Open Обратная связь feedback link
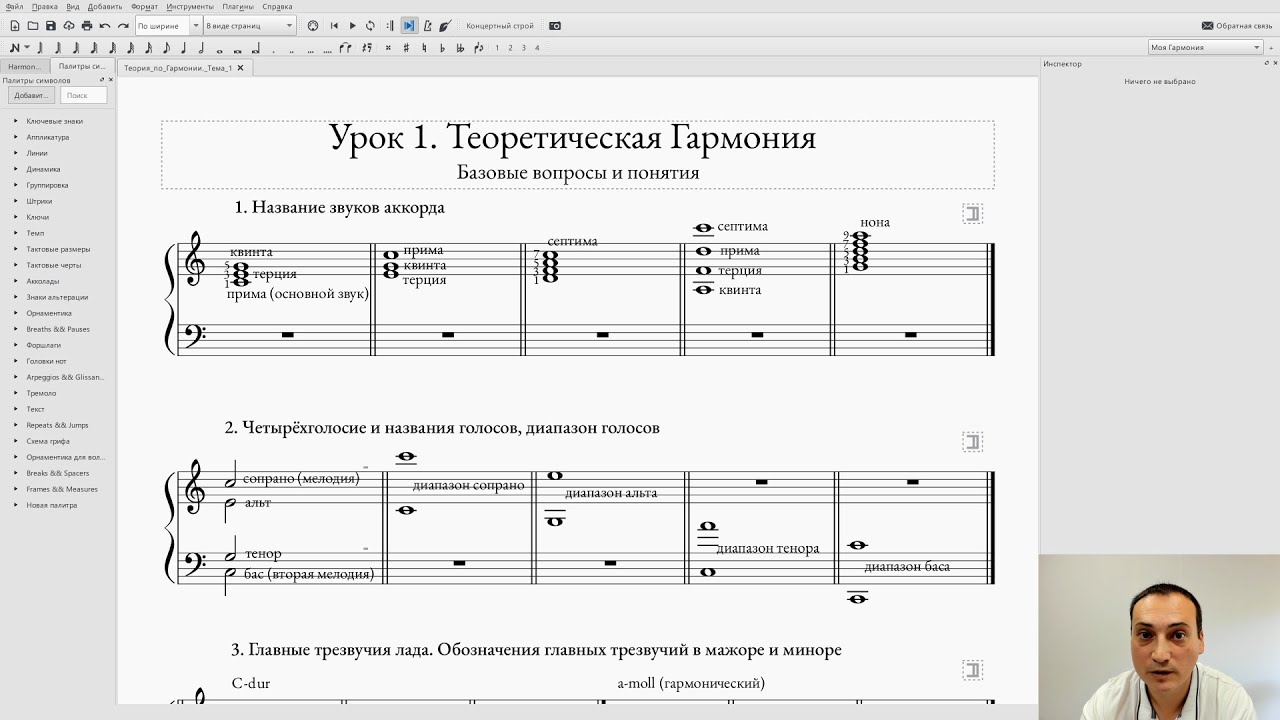The image size is (1280, 720). pyautogui.click(x=1237, y=26)
